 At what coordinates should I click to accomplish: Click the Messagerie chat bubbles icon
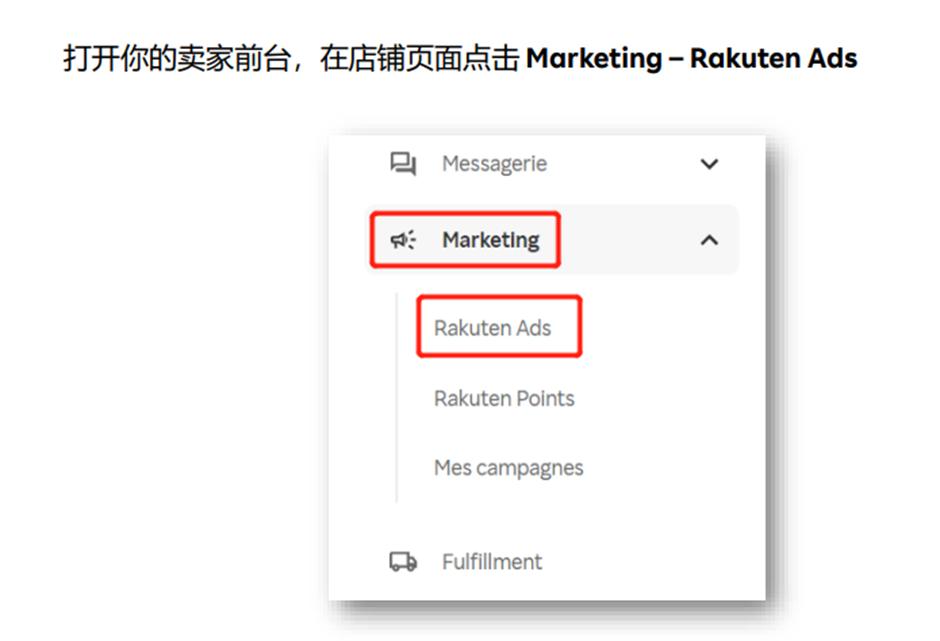pyautogui.click(x=403, y=163)
